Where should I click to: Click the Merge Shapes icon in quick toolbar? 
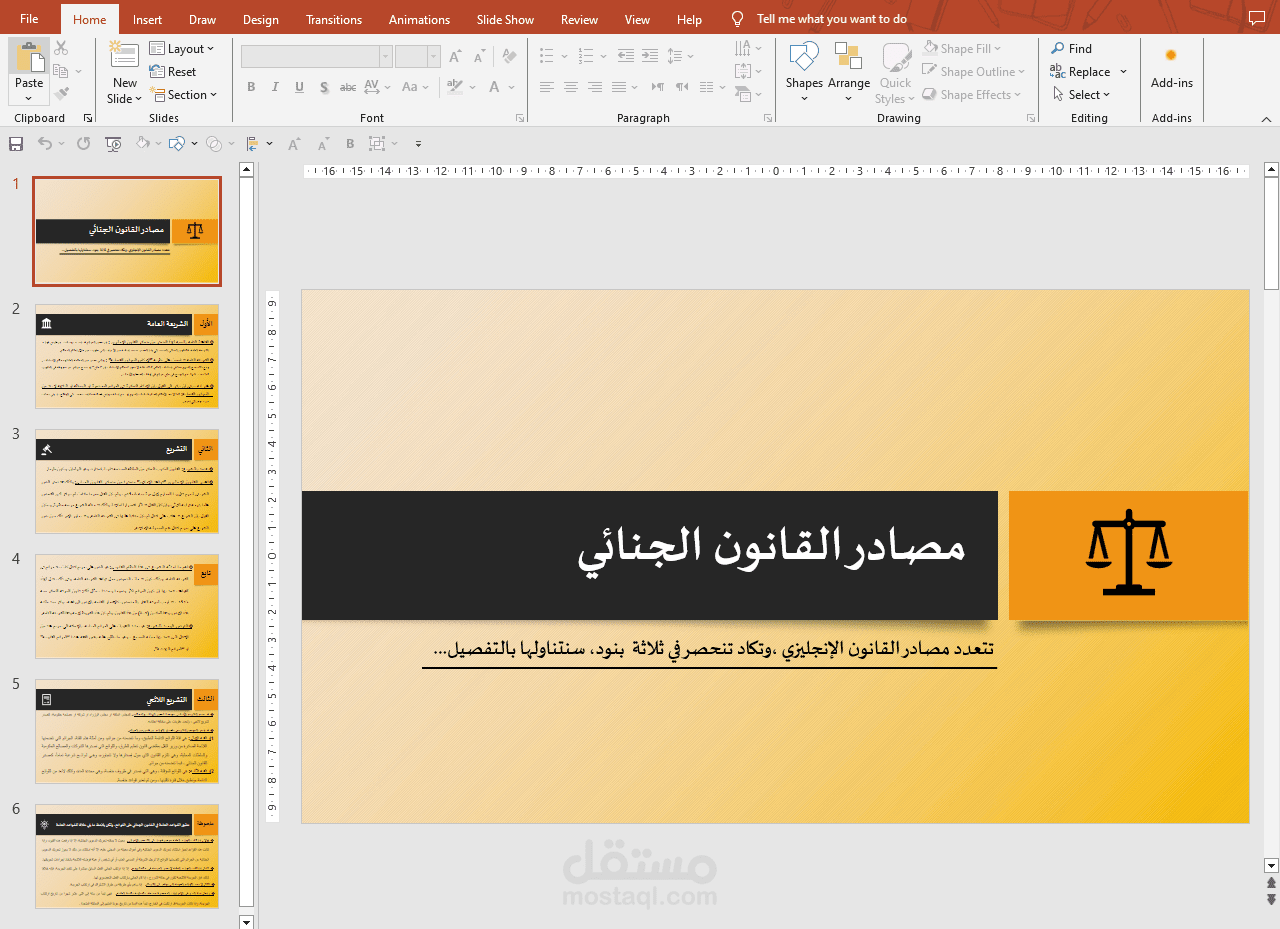pyautogui.click(x=213, y=144)
